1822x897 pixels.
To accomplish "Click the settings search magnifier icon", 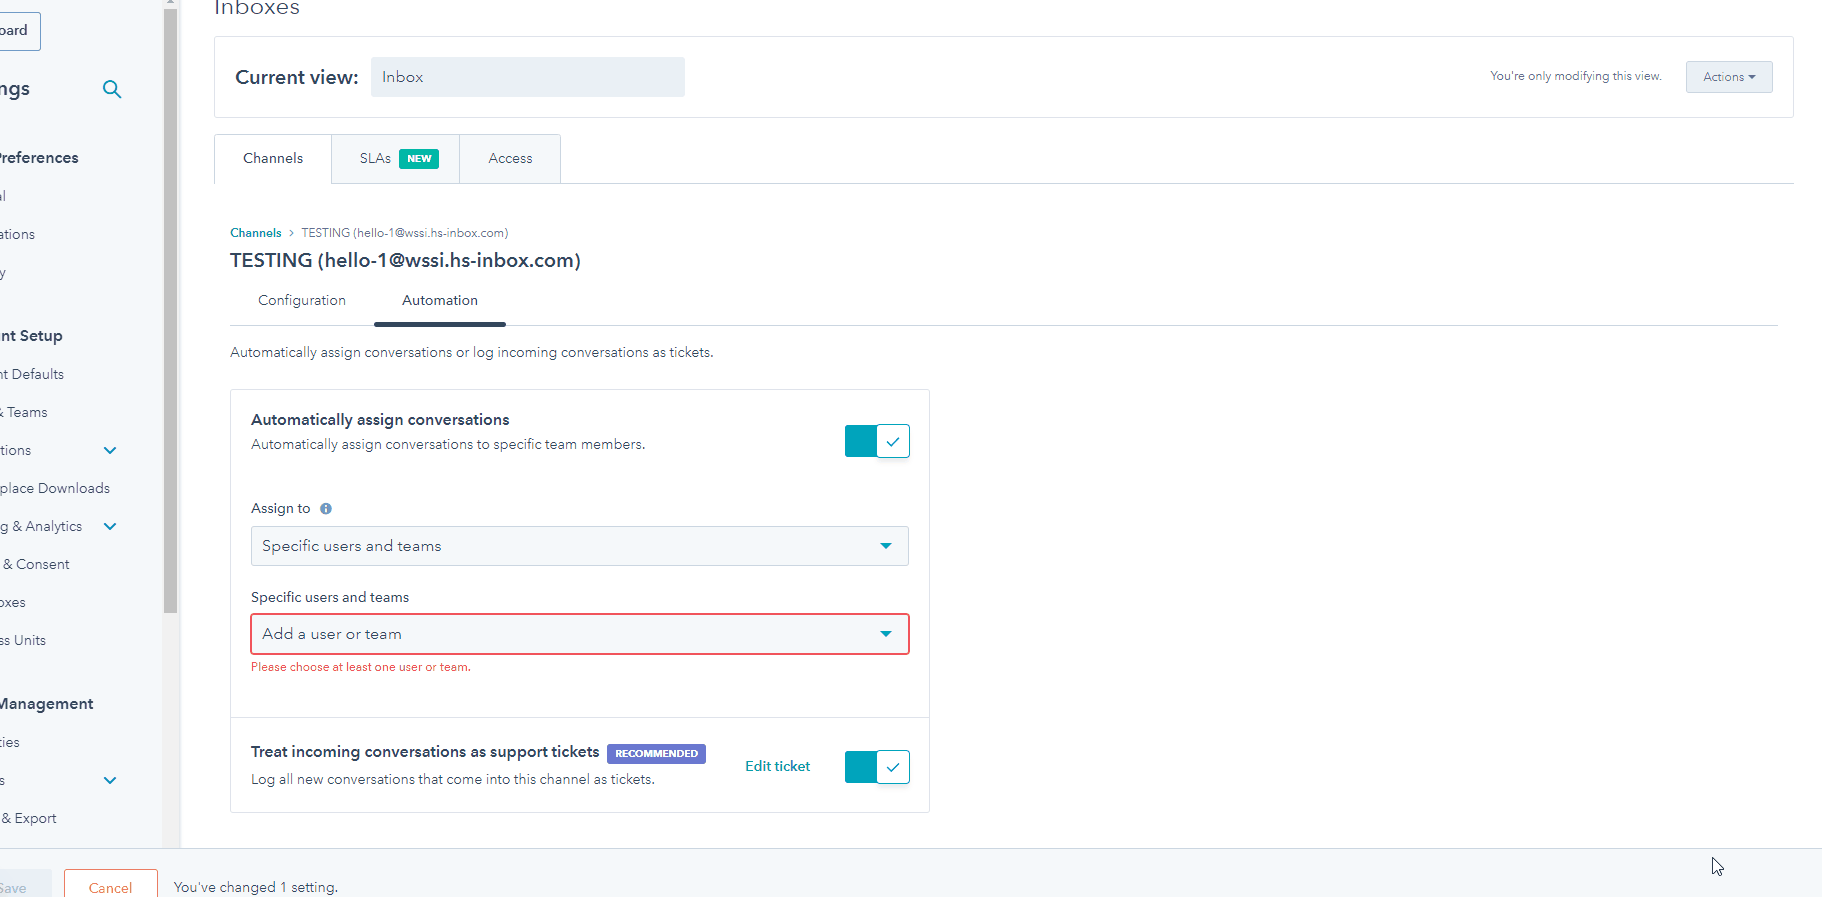I will [112, 89].
